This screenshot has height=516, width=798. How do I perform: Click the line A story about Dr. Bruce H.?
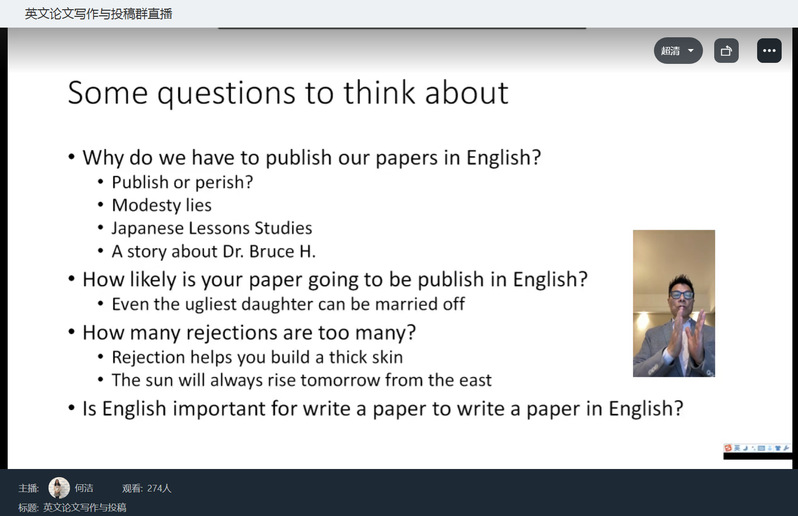coord(213,251)
